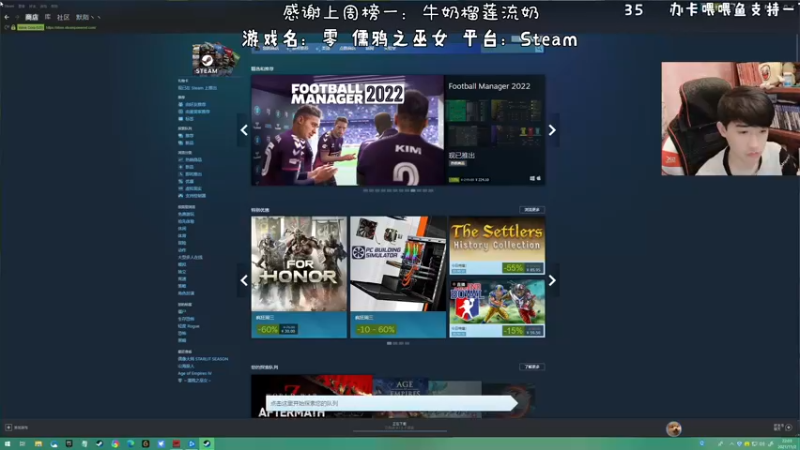Select the store search magnifier icon
The width and height of the screenshot is (800, 450).
click(539, 49)
